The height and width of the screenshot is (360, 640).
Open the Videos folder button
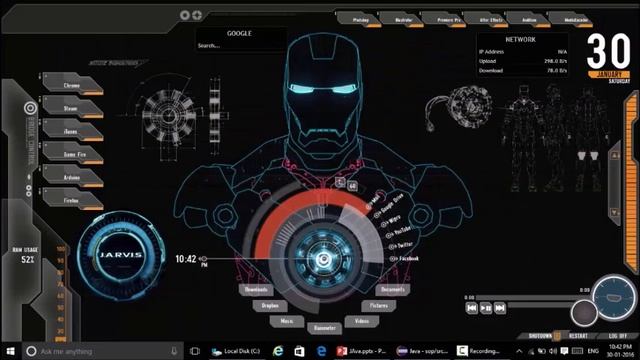click(362, 321)
